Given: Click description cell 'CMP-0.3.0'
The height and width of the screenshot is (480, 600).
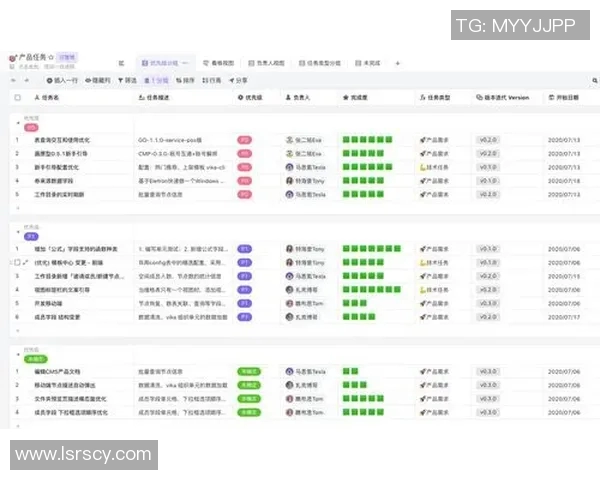Looking at the screenshot, I should [178, 153].
